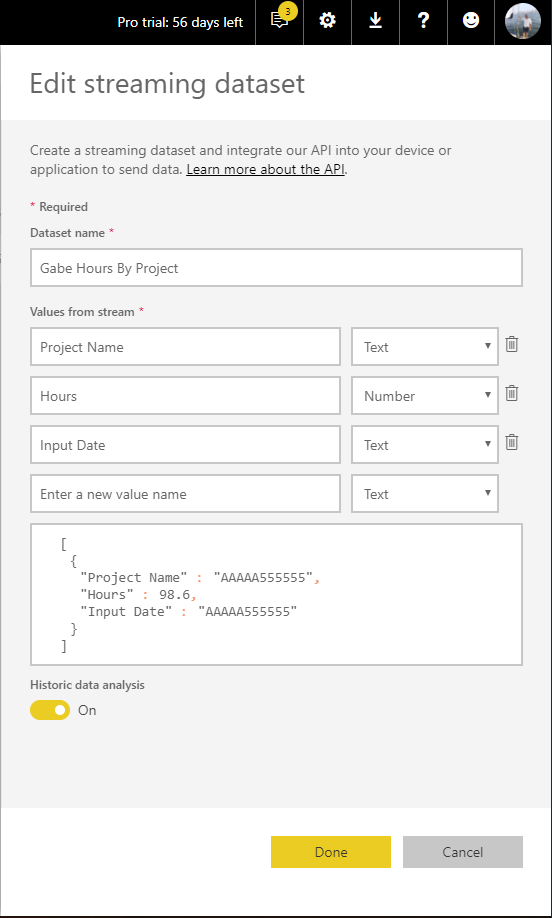This screenshot has height=918, width=552.
Task: Open the notifications icon with badge 3
Action: [280, 22]
